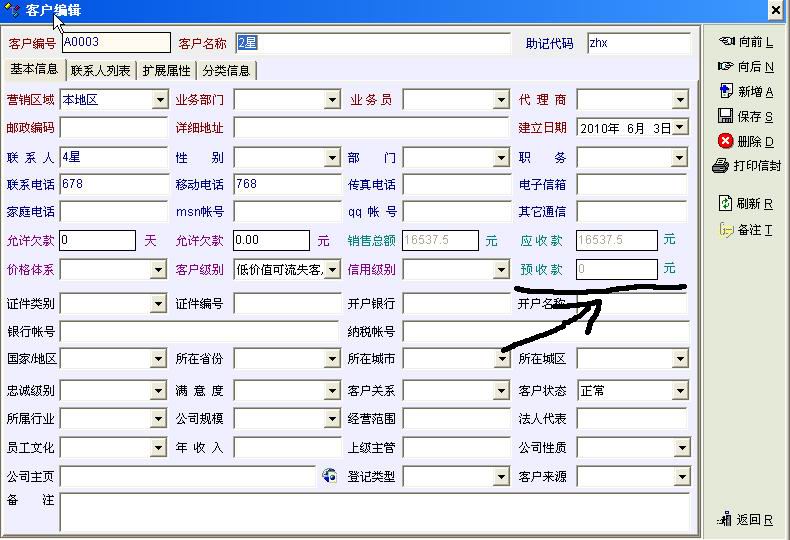The height and width of the screenshot is (540, 790).
Task: Expand the 营销区域 dropdown
Action: [160, 100]
